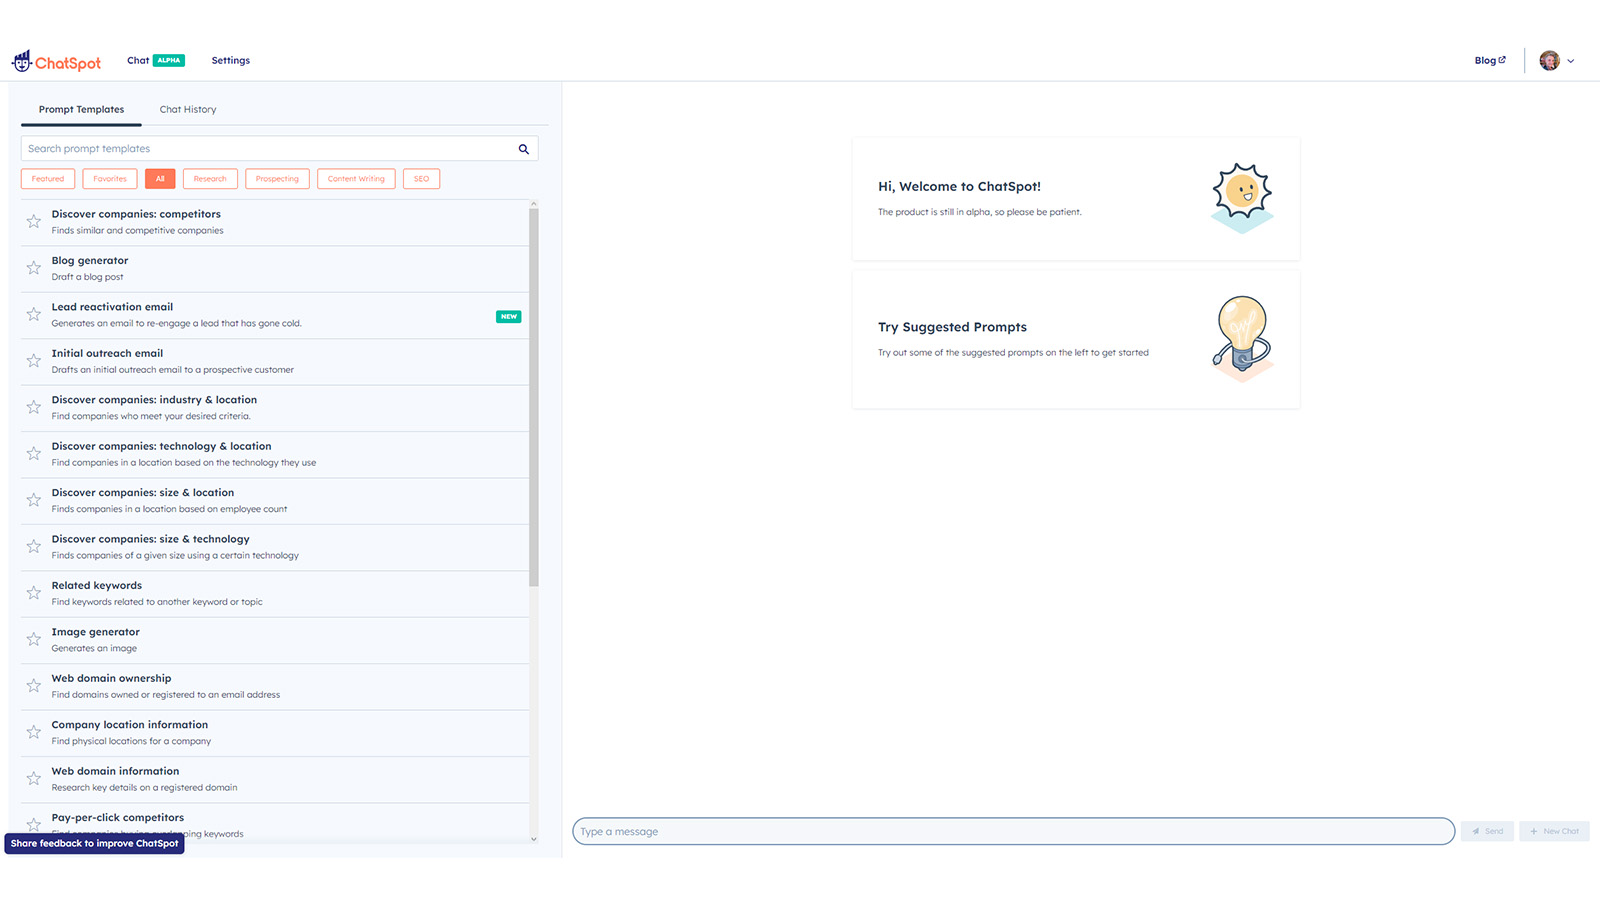Select Discover companies: size & technology

(x=275, y=547)
